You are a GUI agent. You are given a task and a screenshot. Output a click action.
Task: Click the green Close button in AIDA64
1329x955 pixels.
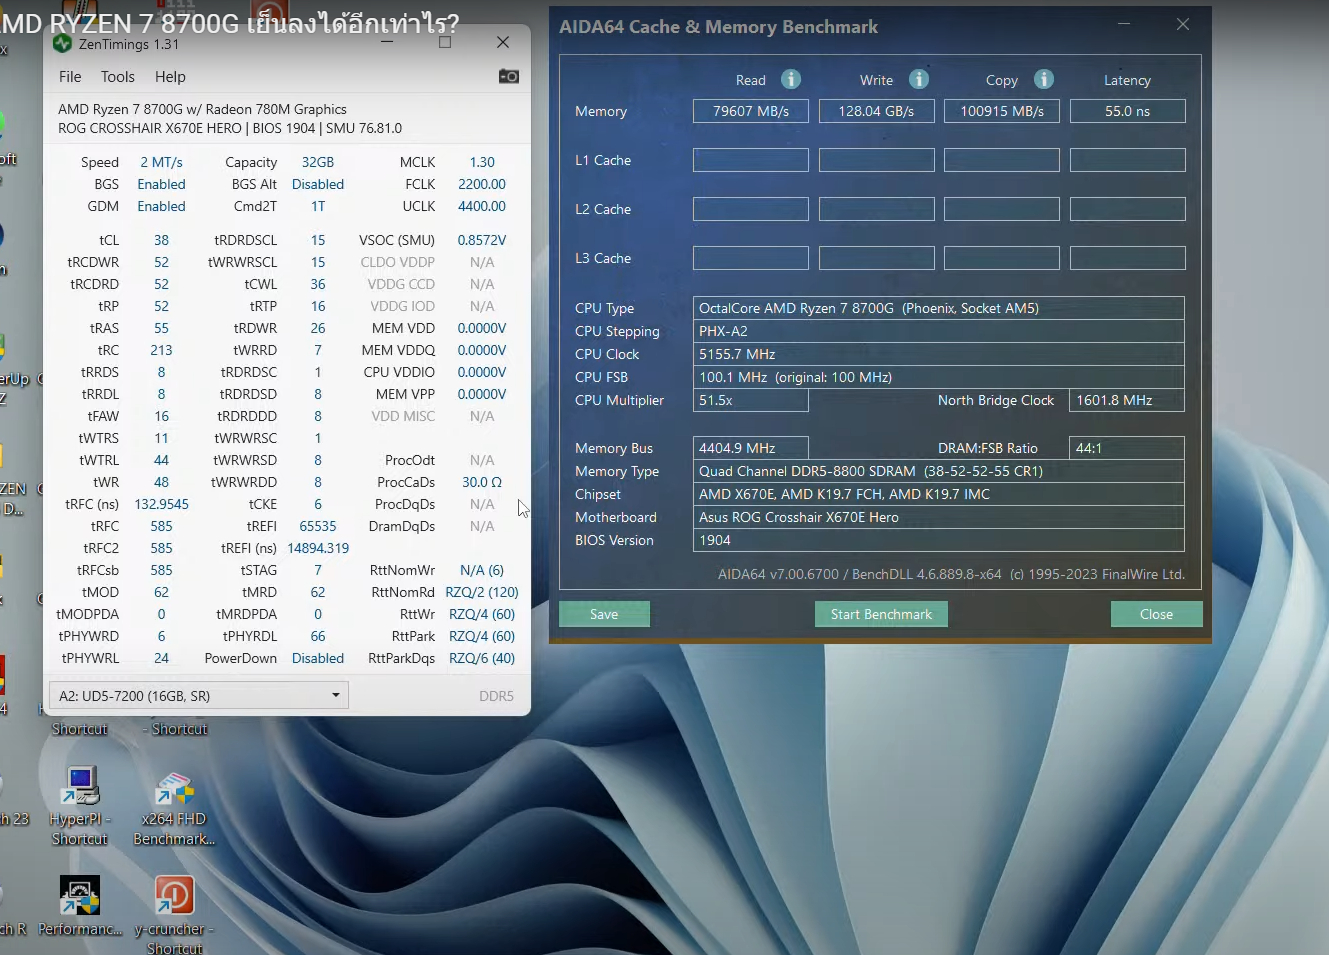[x=1156, y=614]
